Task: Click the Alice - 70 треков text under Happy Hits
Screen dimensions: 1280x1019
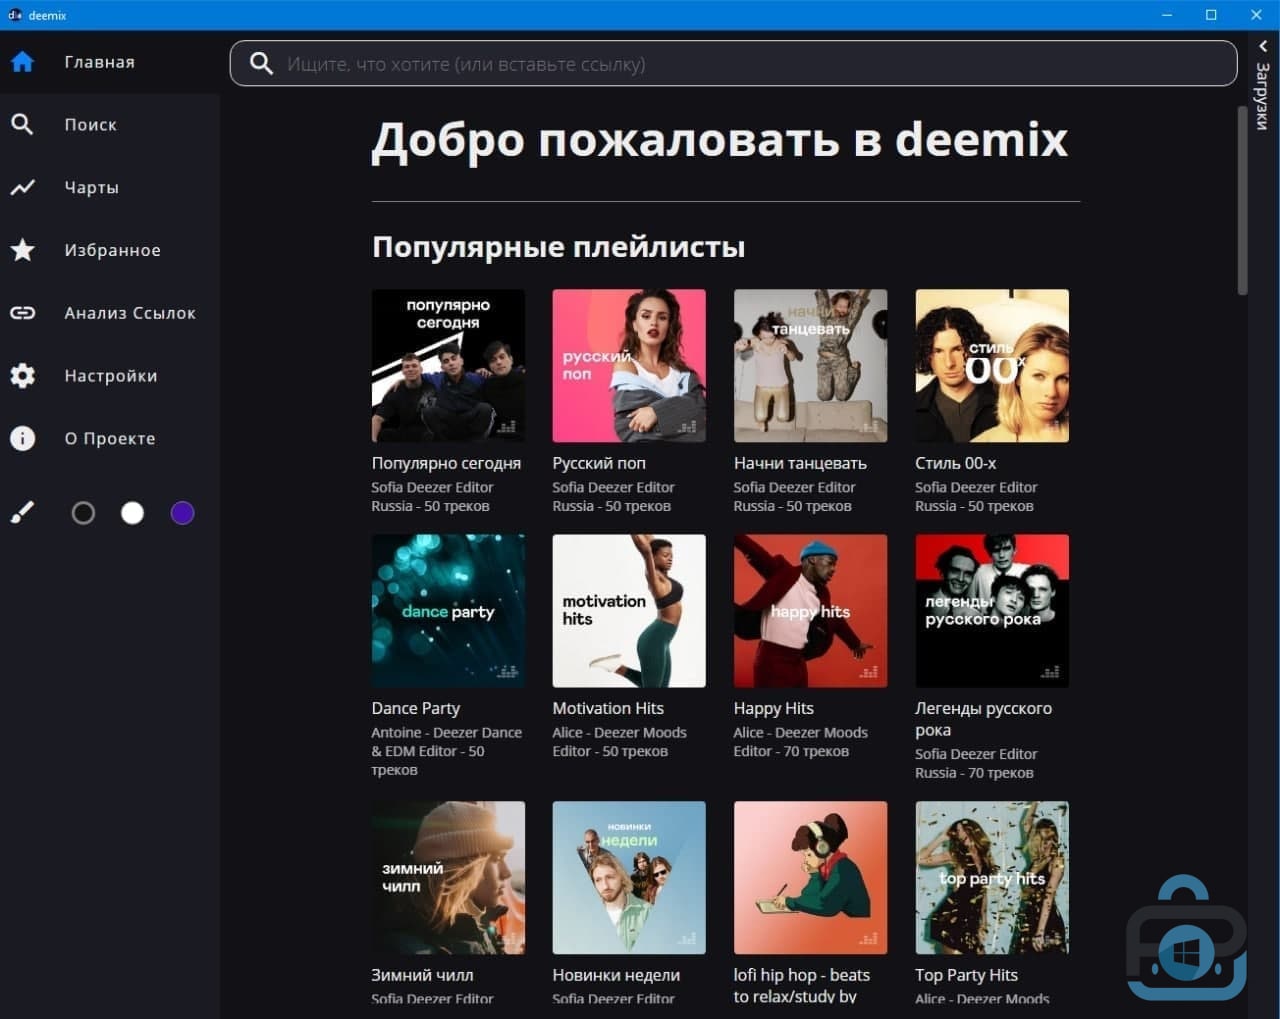Action: pyautogui.click(x=800, y=742)
